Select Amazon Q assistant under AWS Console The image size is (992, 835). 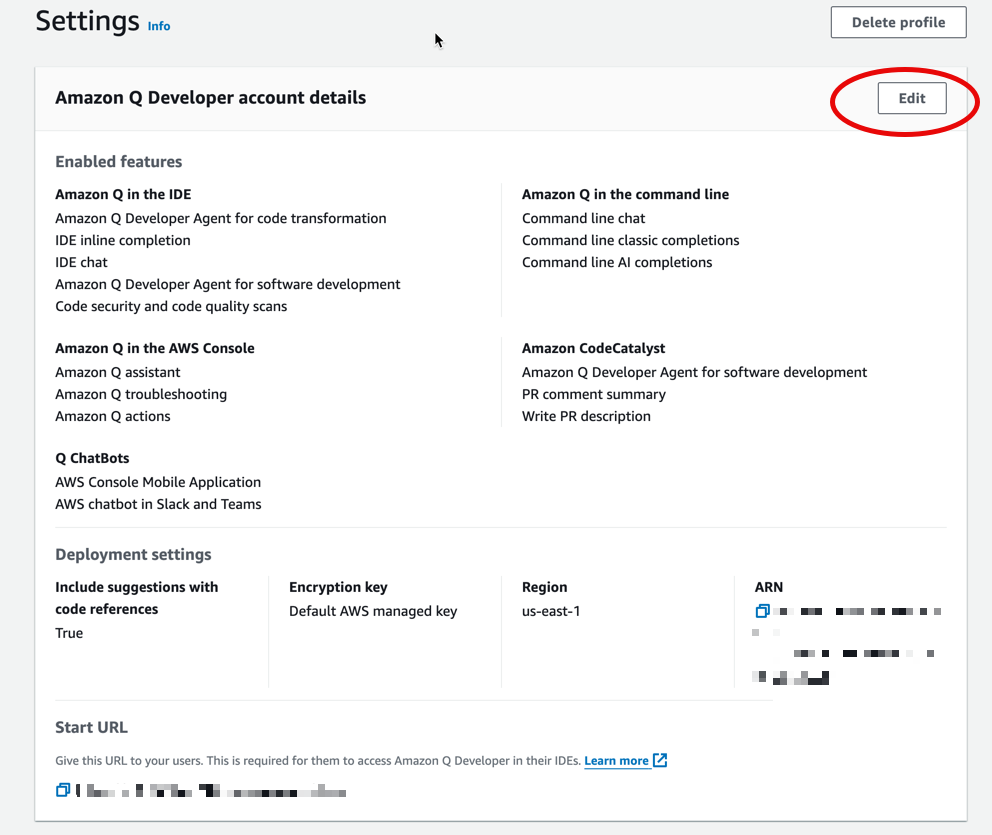pyautogui.click(x=118, y=372)
